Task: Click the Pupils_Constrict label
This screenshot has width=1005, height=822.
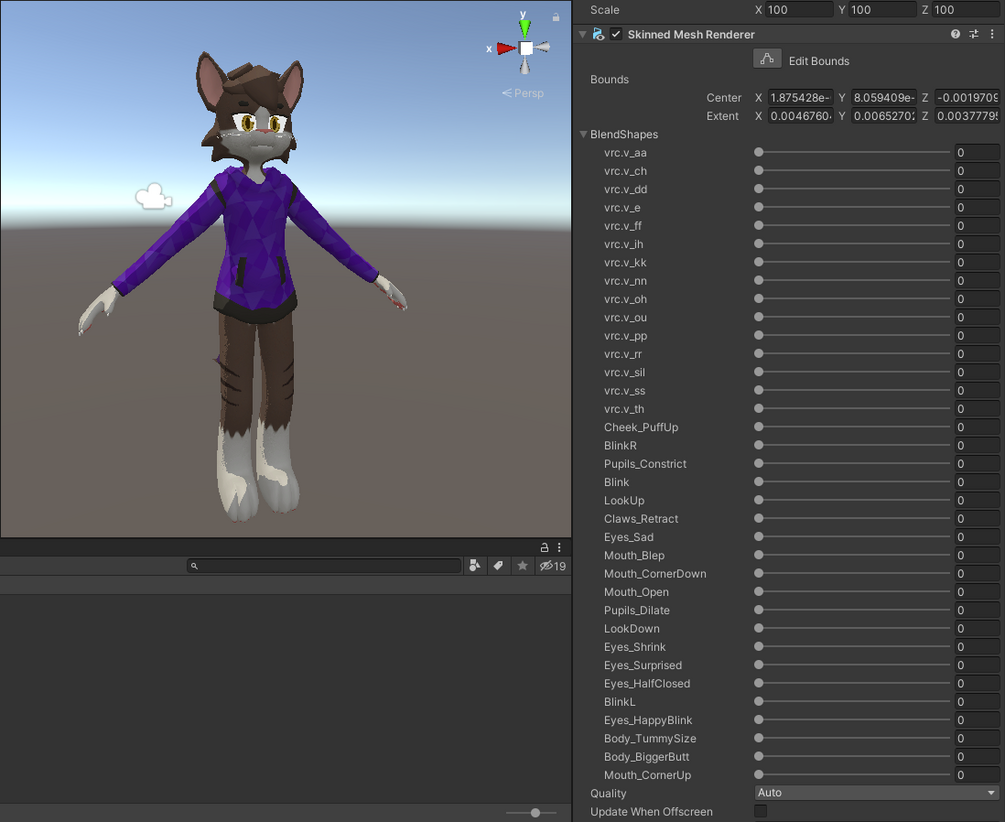Action: click(x=645, y=464)
